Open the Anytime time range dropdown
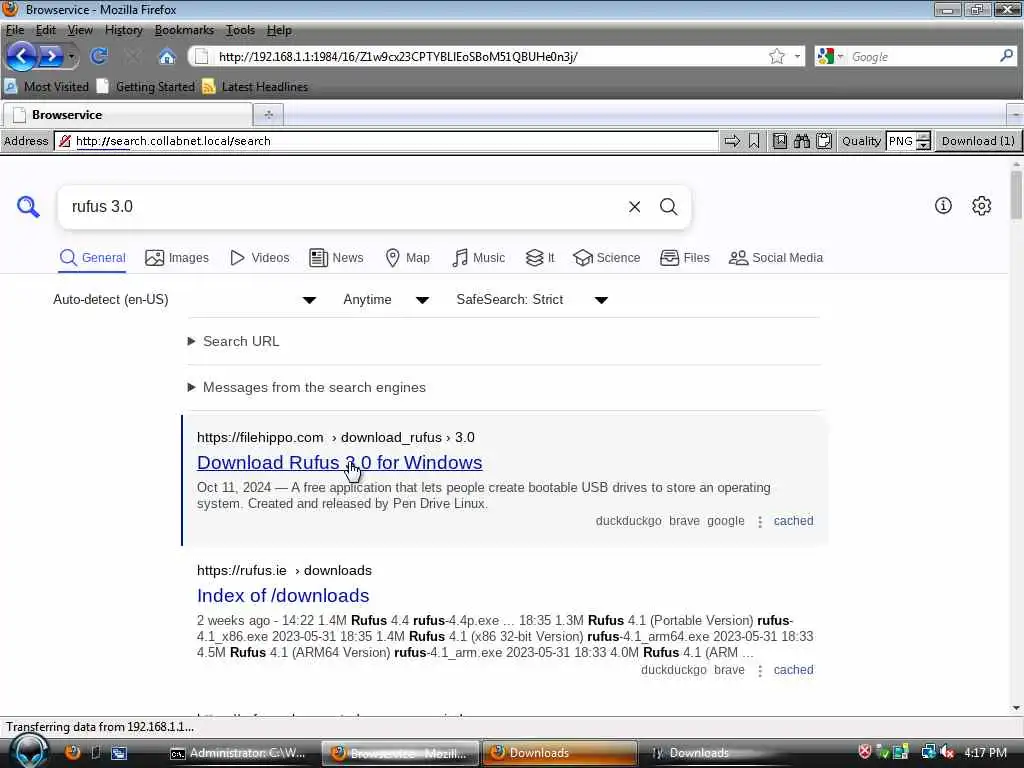Image resolution: width=1024 pixels, height=768 pixels. (386, 300)
